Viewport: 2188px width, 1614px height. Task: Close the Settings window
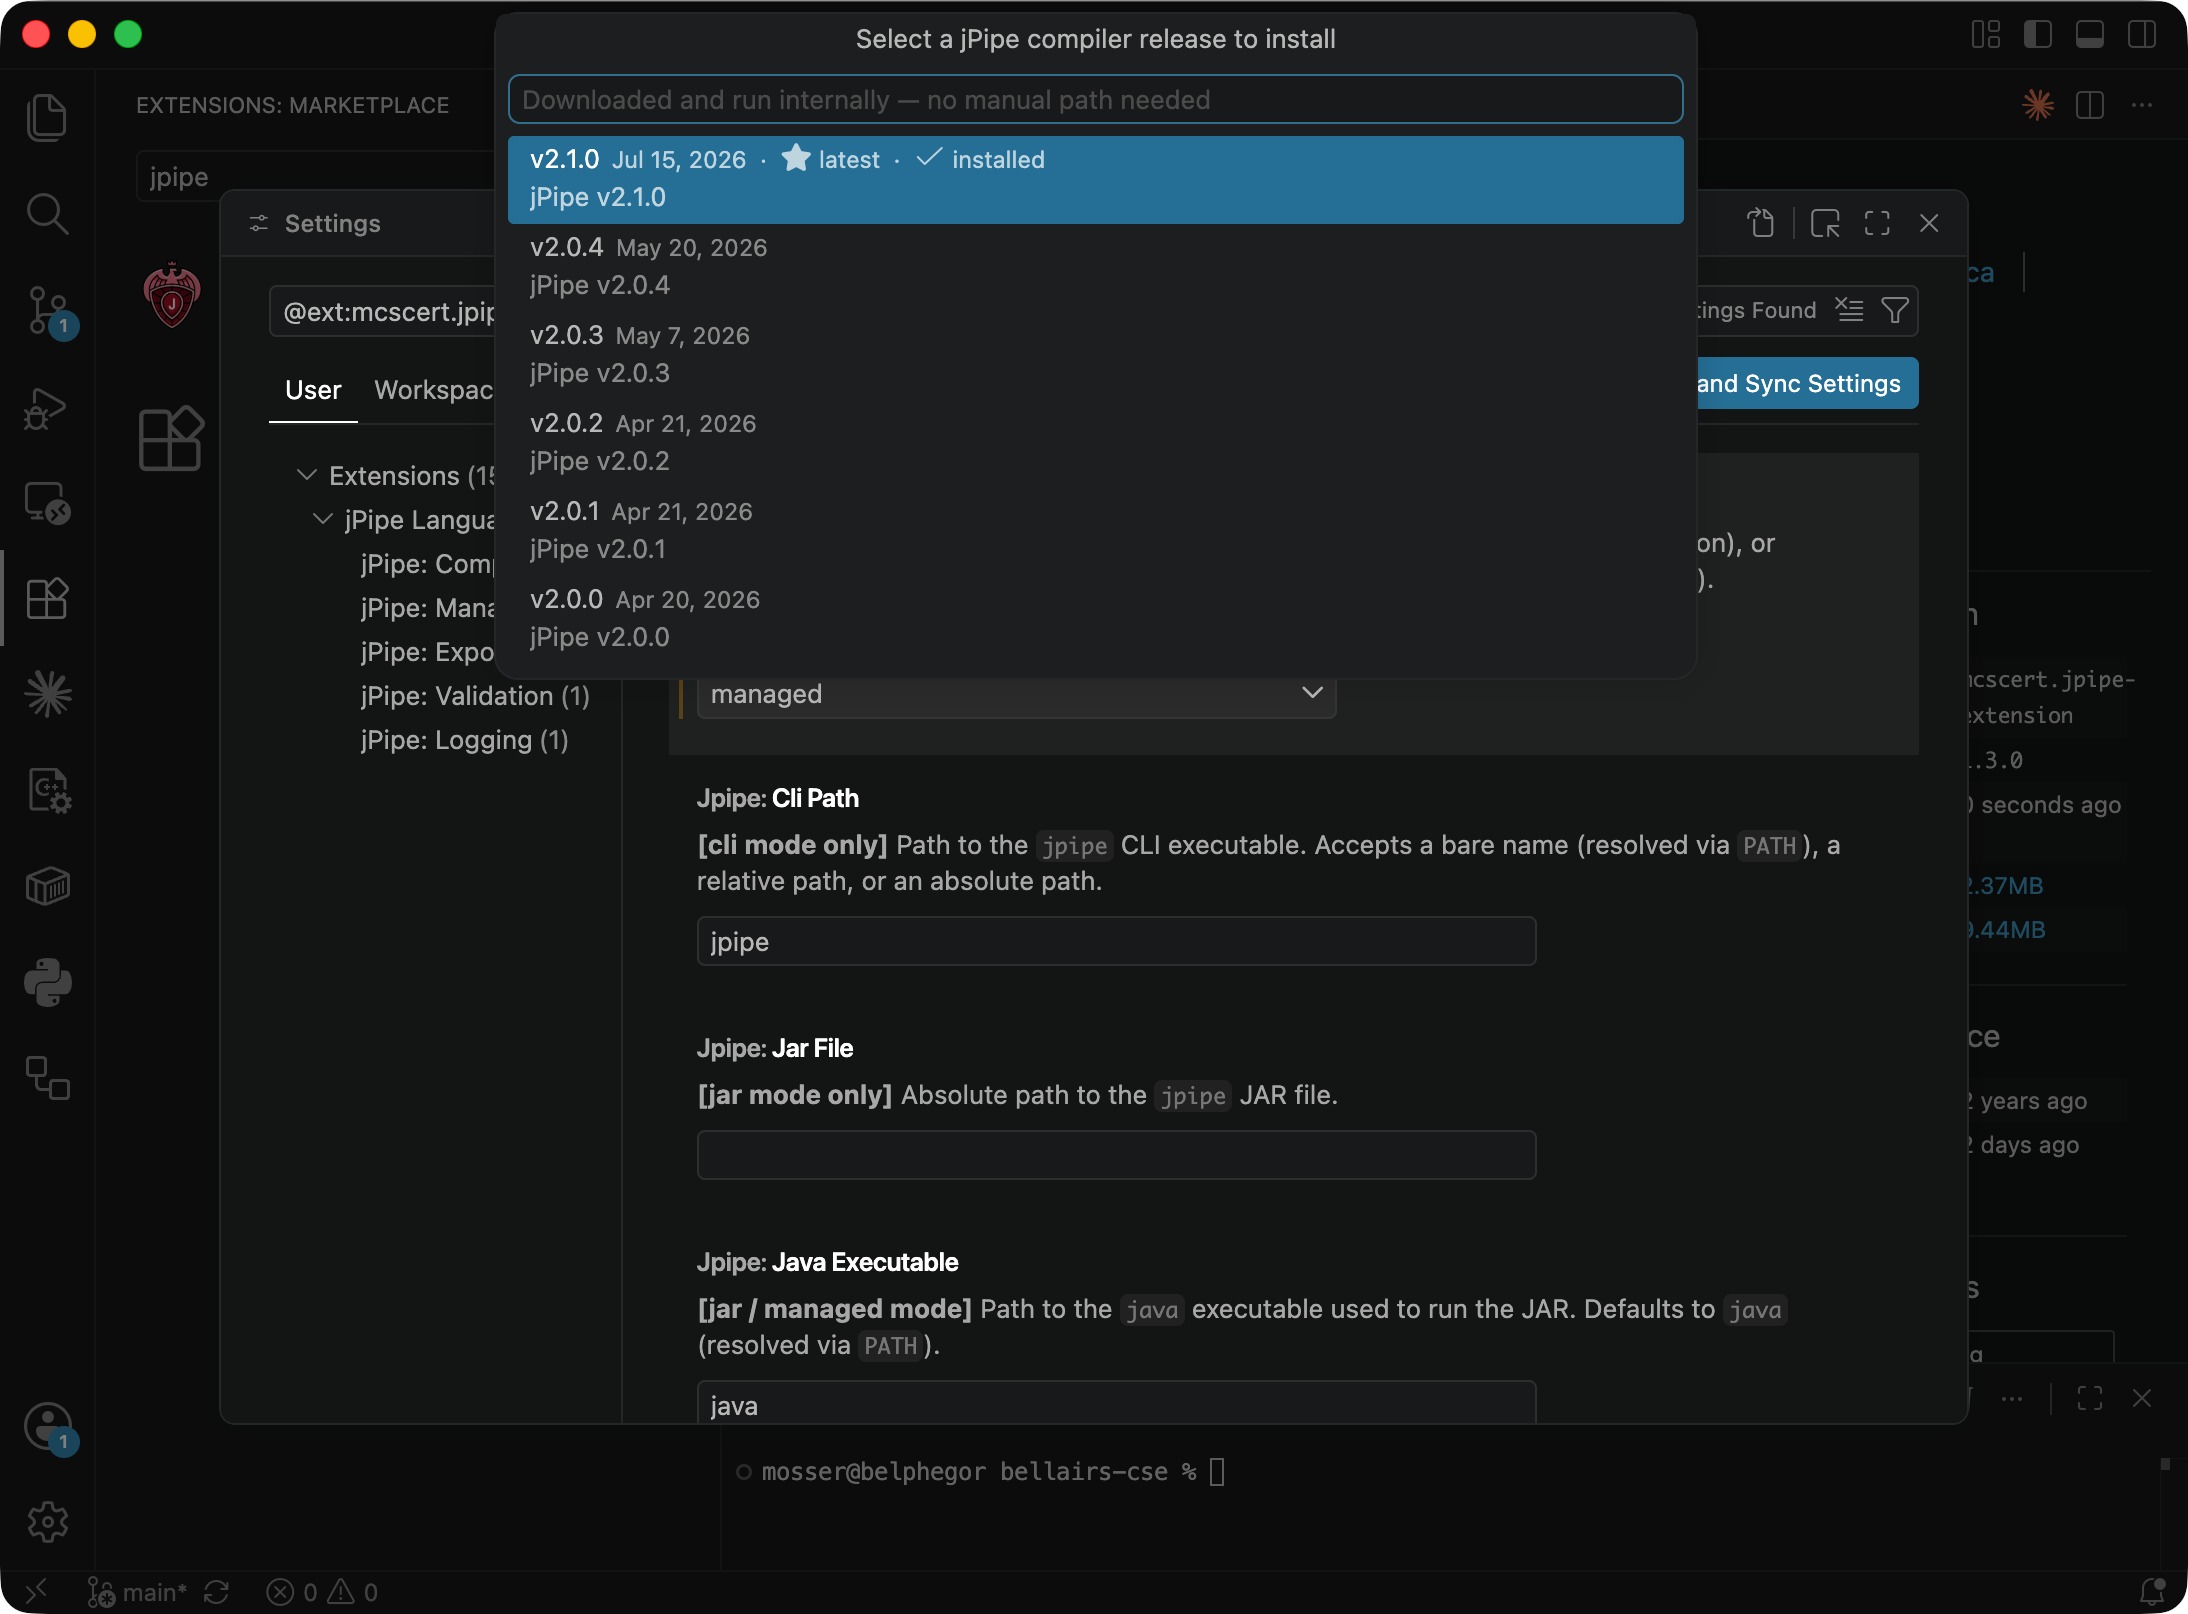pyautogui.click(x=1929, y=223)
